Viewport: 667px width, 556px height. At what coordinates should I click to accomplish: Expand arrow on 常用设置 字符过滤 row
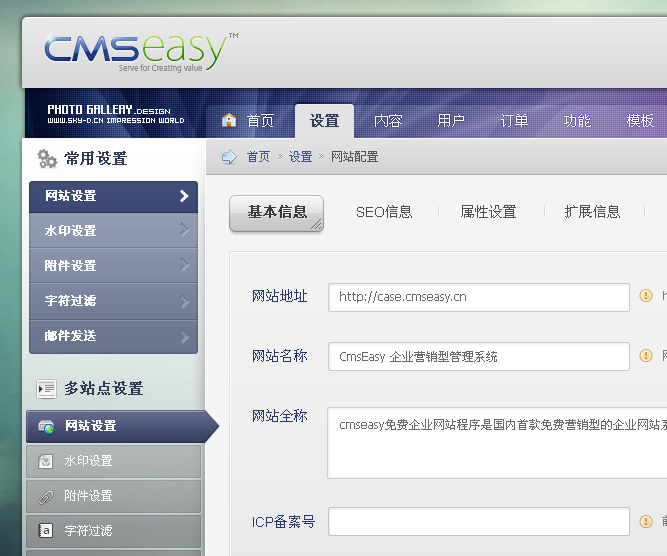tap(184, 302)
